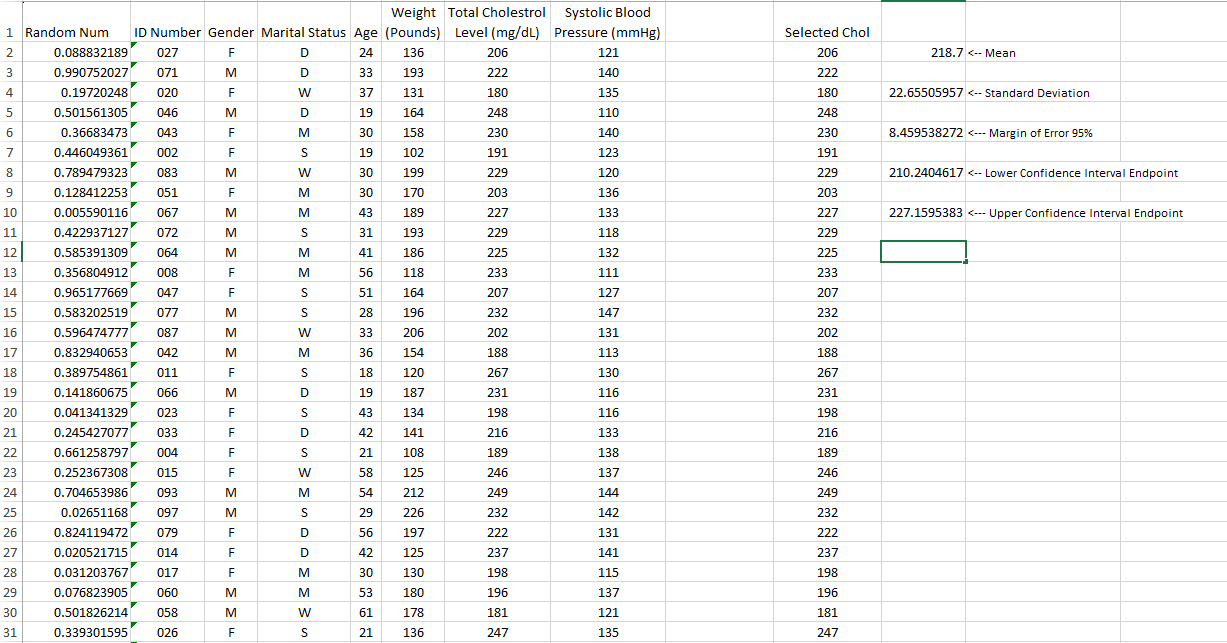Viewport: 1227px width, 643px height.
Task: Select the "Selected Chol" header cell
Action: pos(827,22)
